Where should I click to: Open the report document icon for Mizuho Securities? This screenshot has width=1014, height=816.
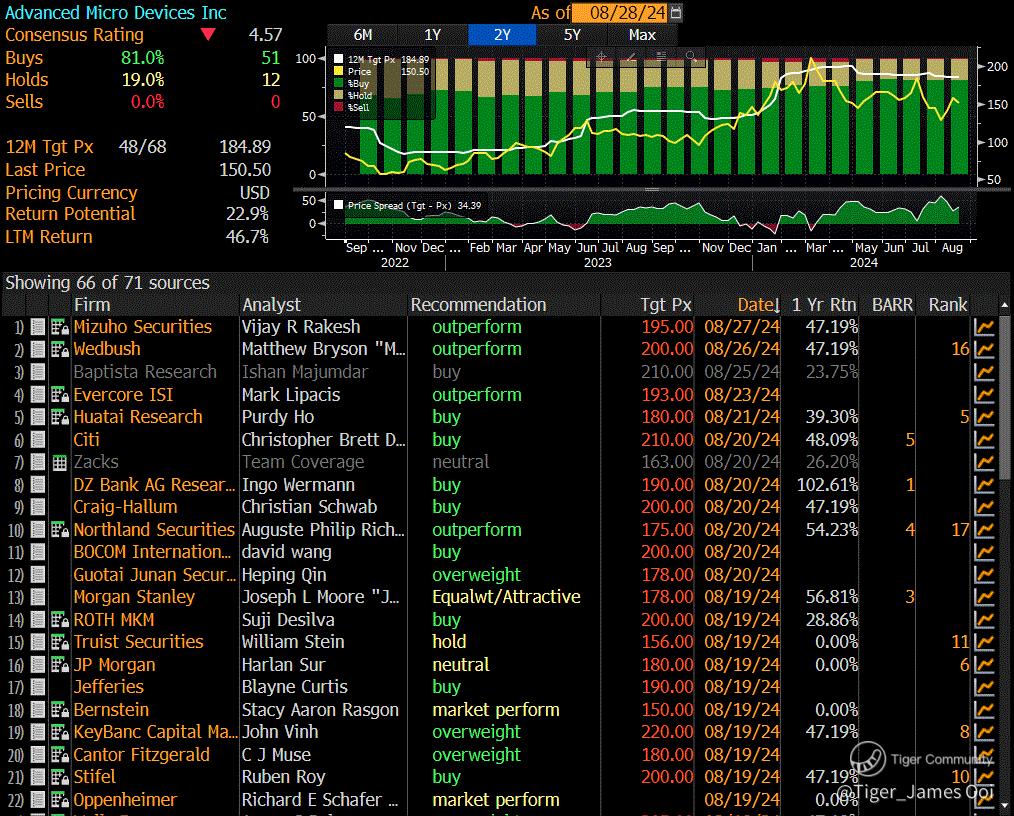38,327
